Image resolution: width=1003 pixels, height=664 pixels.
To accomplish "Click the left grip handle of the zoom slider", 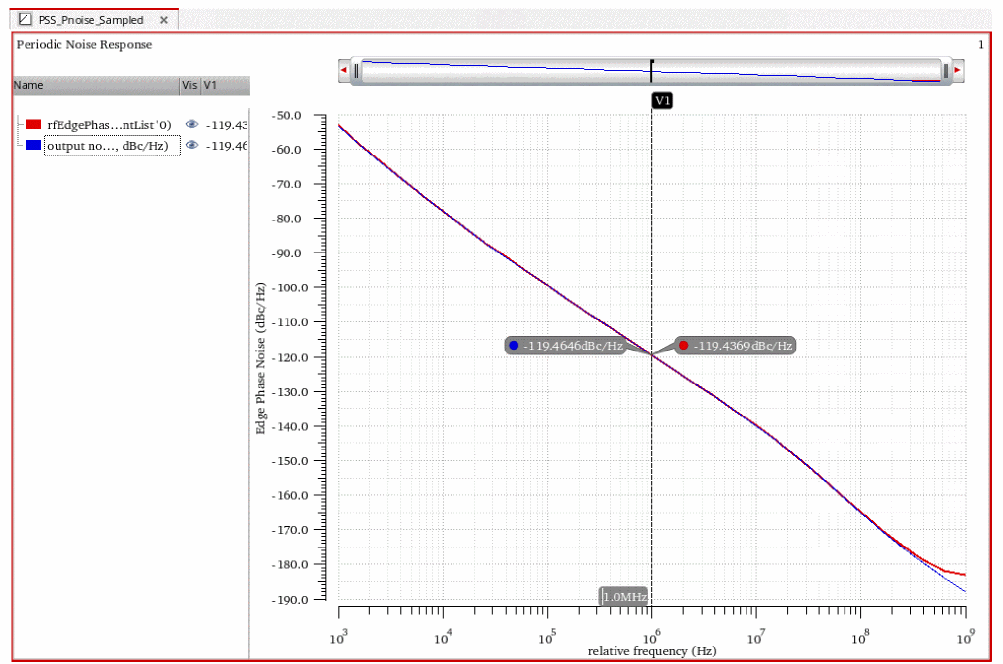I will pos(356,71).
